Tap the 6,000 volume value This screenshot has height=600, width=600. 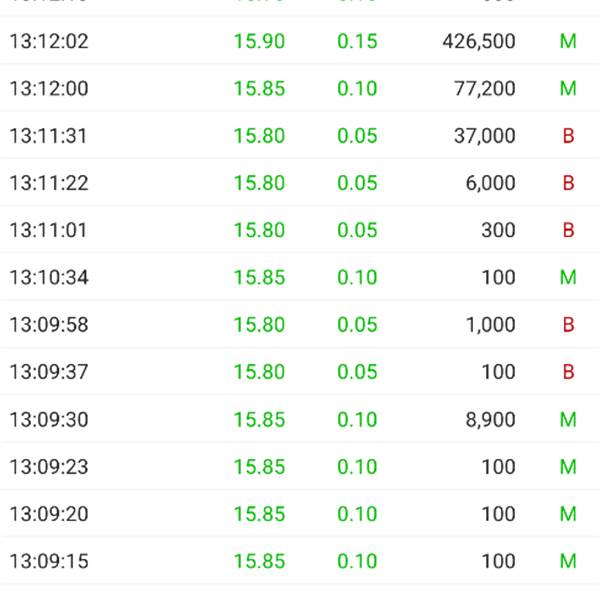tap(490, 183)
